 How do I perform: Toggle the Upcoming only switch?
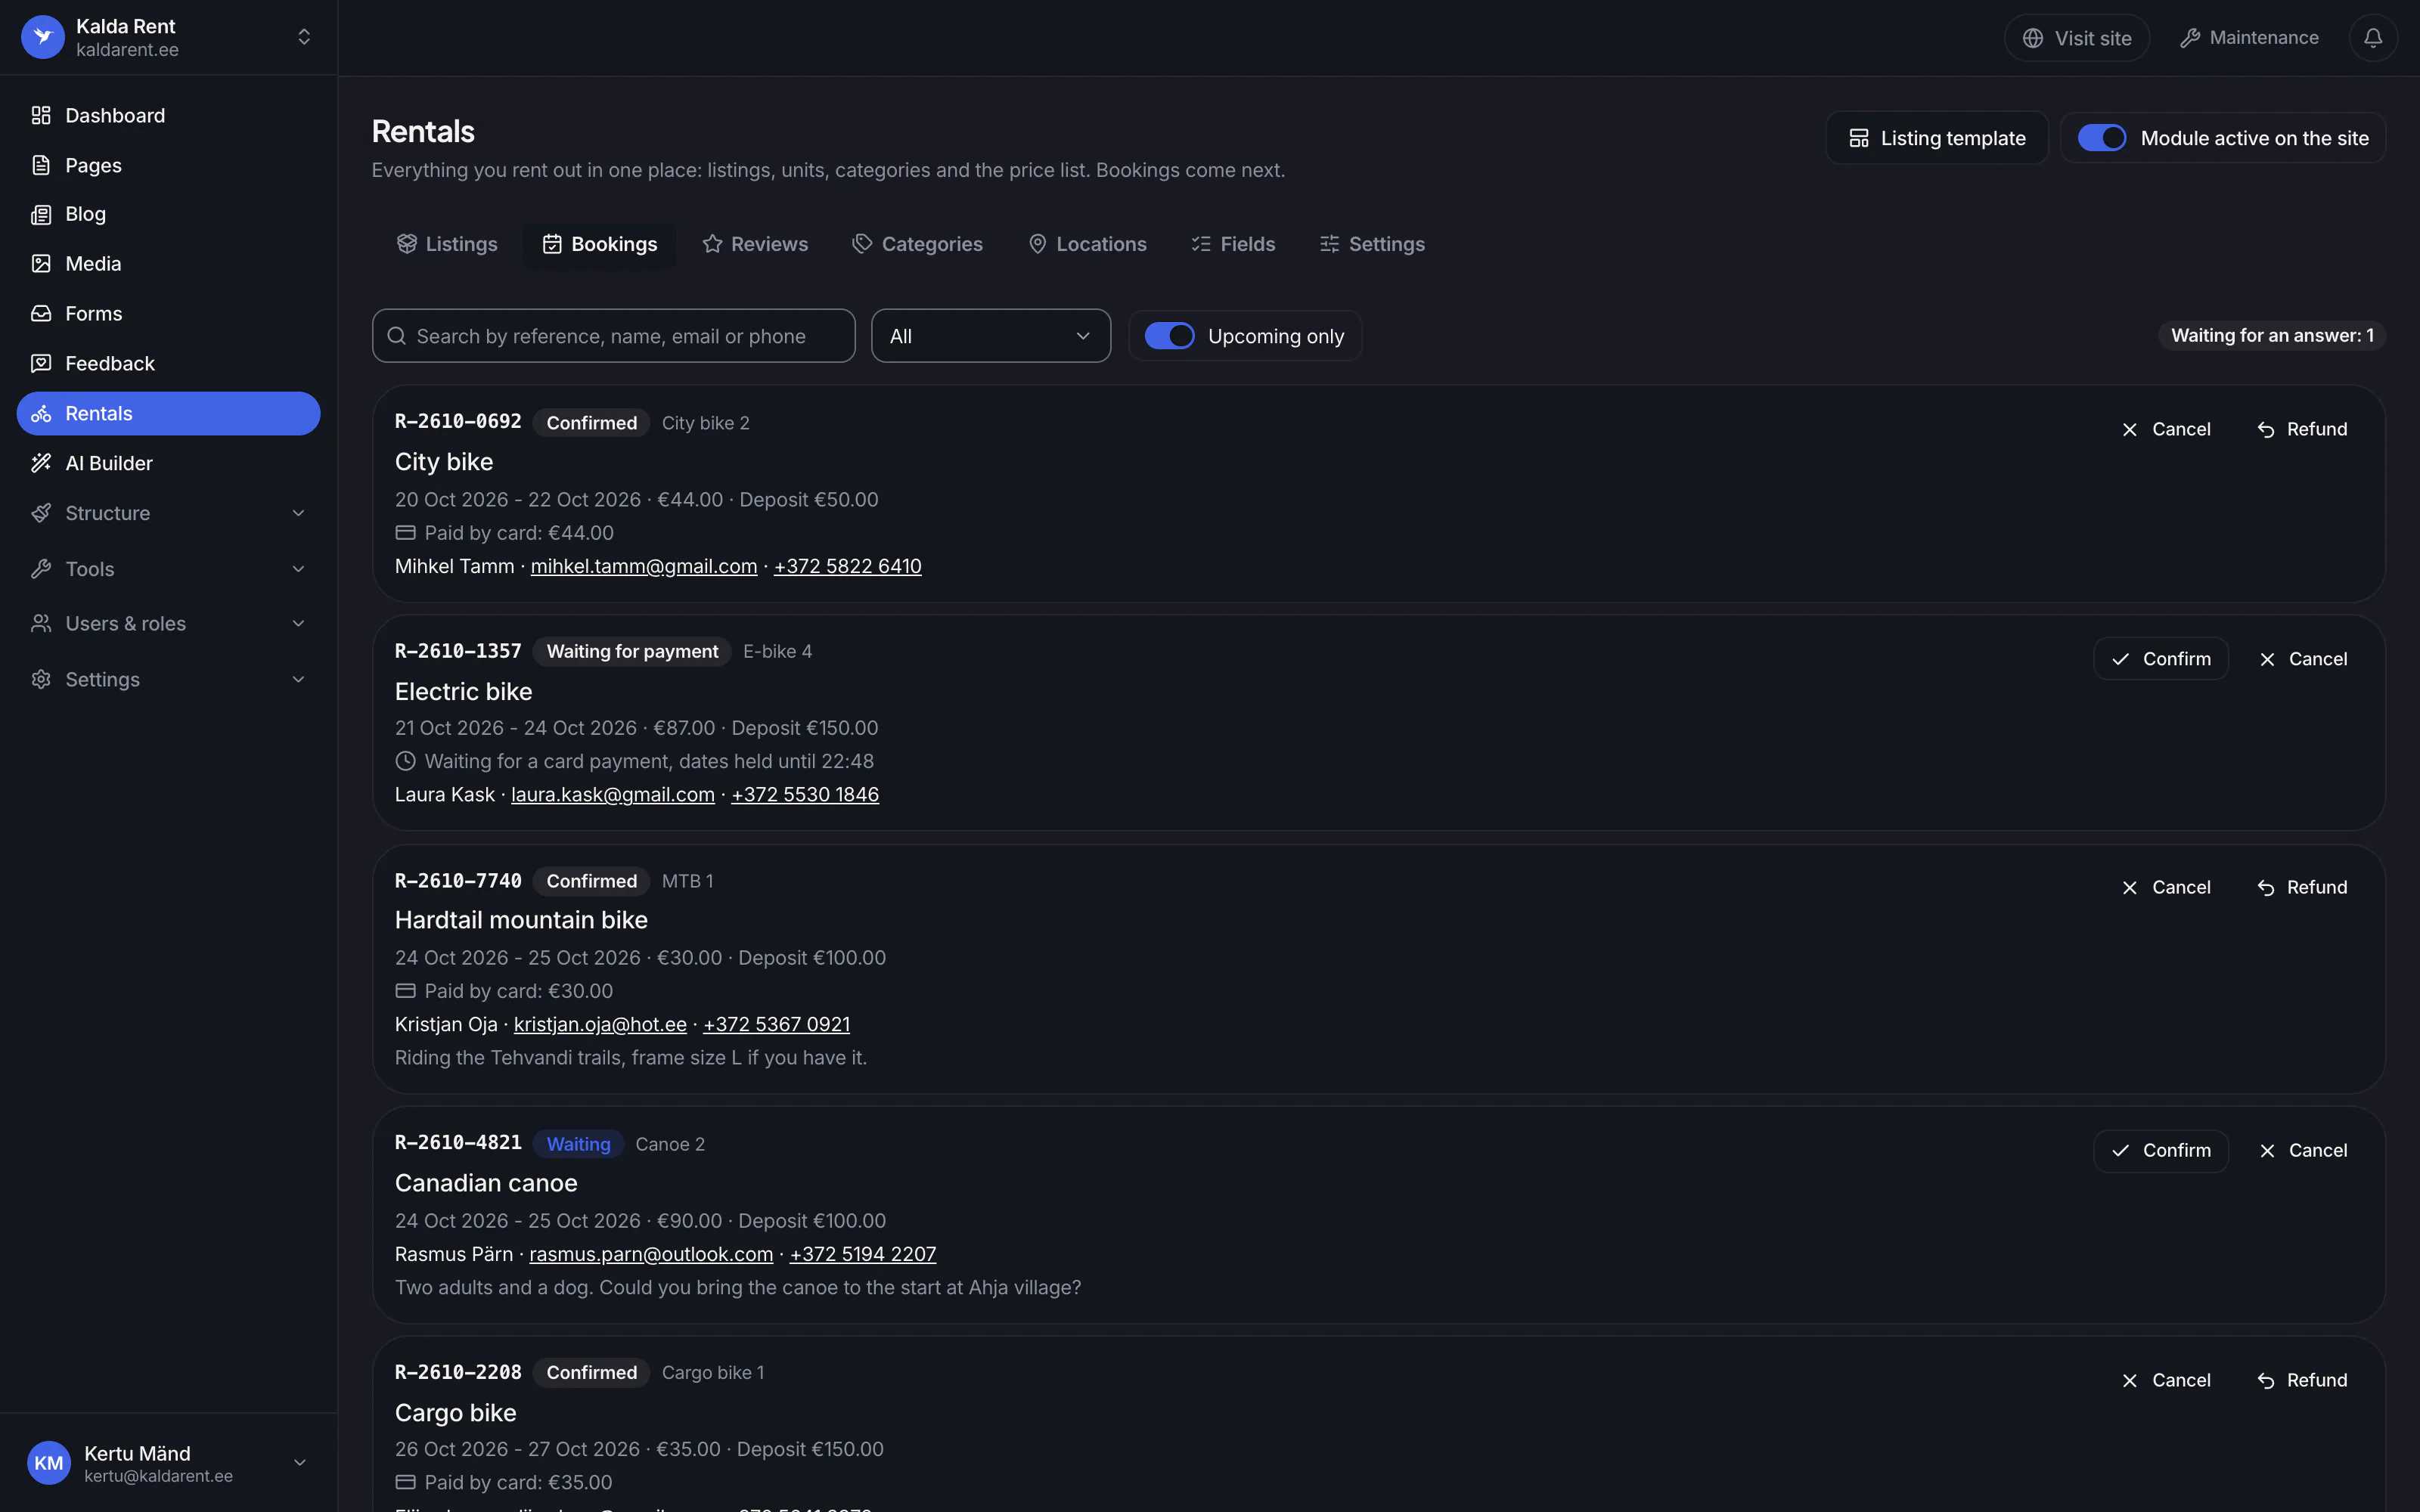click(1169, 336)
